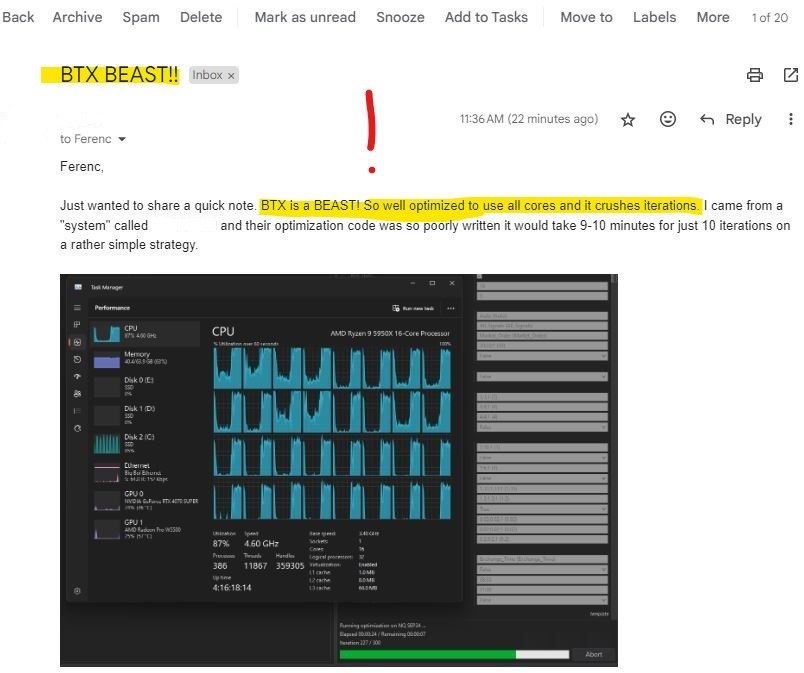The image size is (804, 673).
Task: Select CPU entry in embedded Task Manager sidebar
Action: (145, 333)
